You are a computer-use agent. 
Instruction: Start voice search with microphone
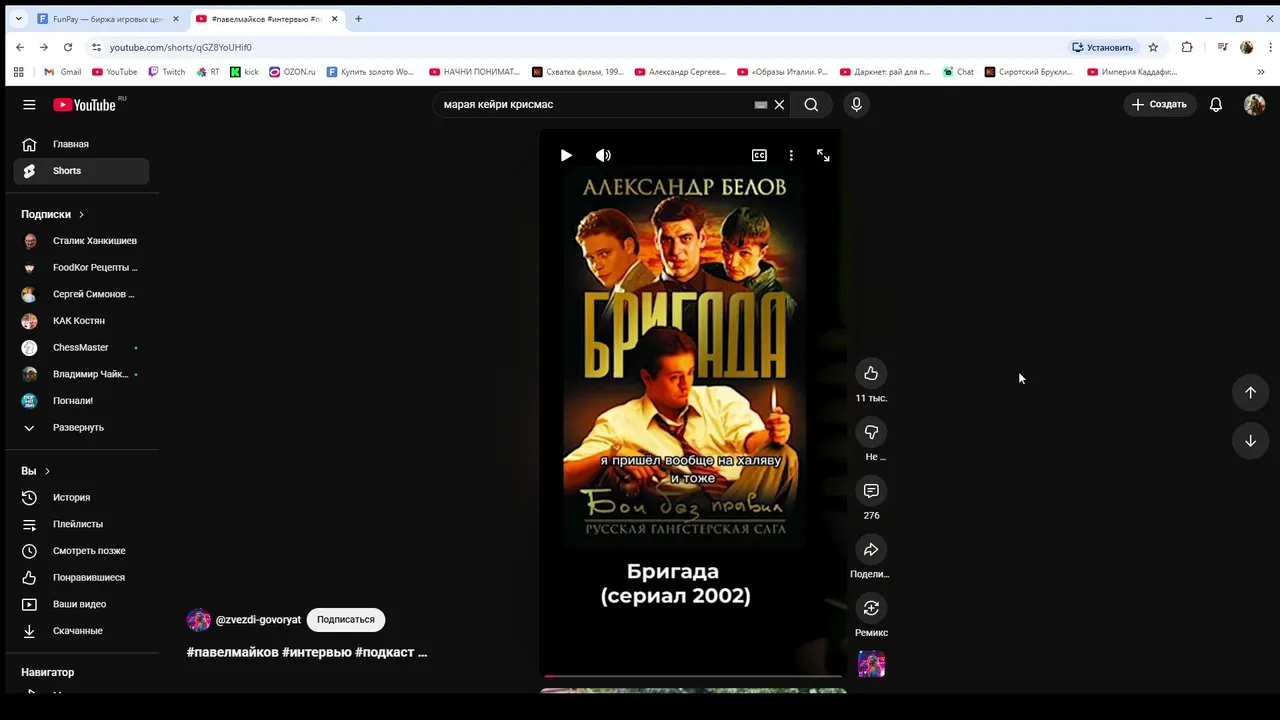point(856,104)
